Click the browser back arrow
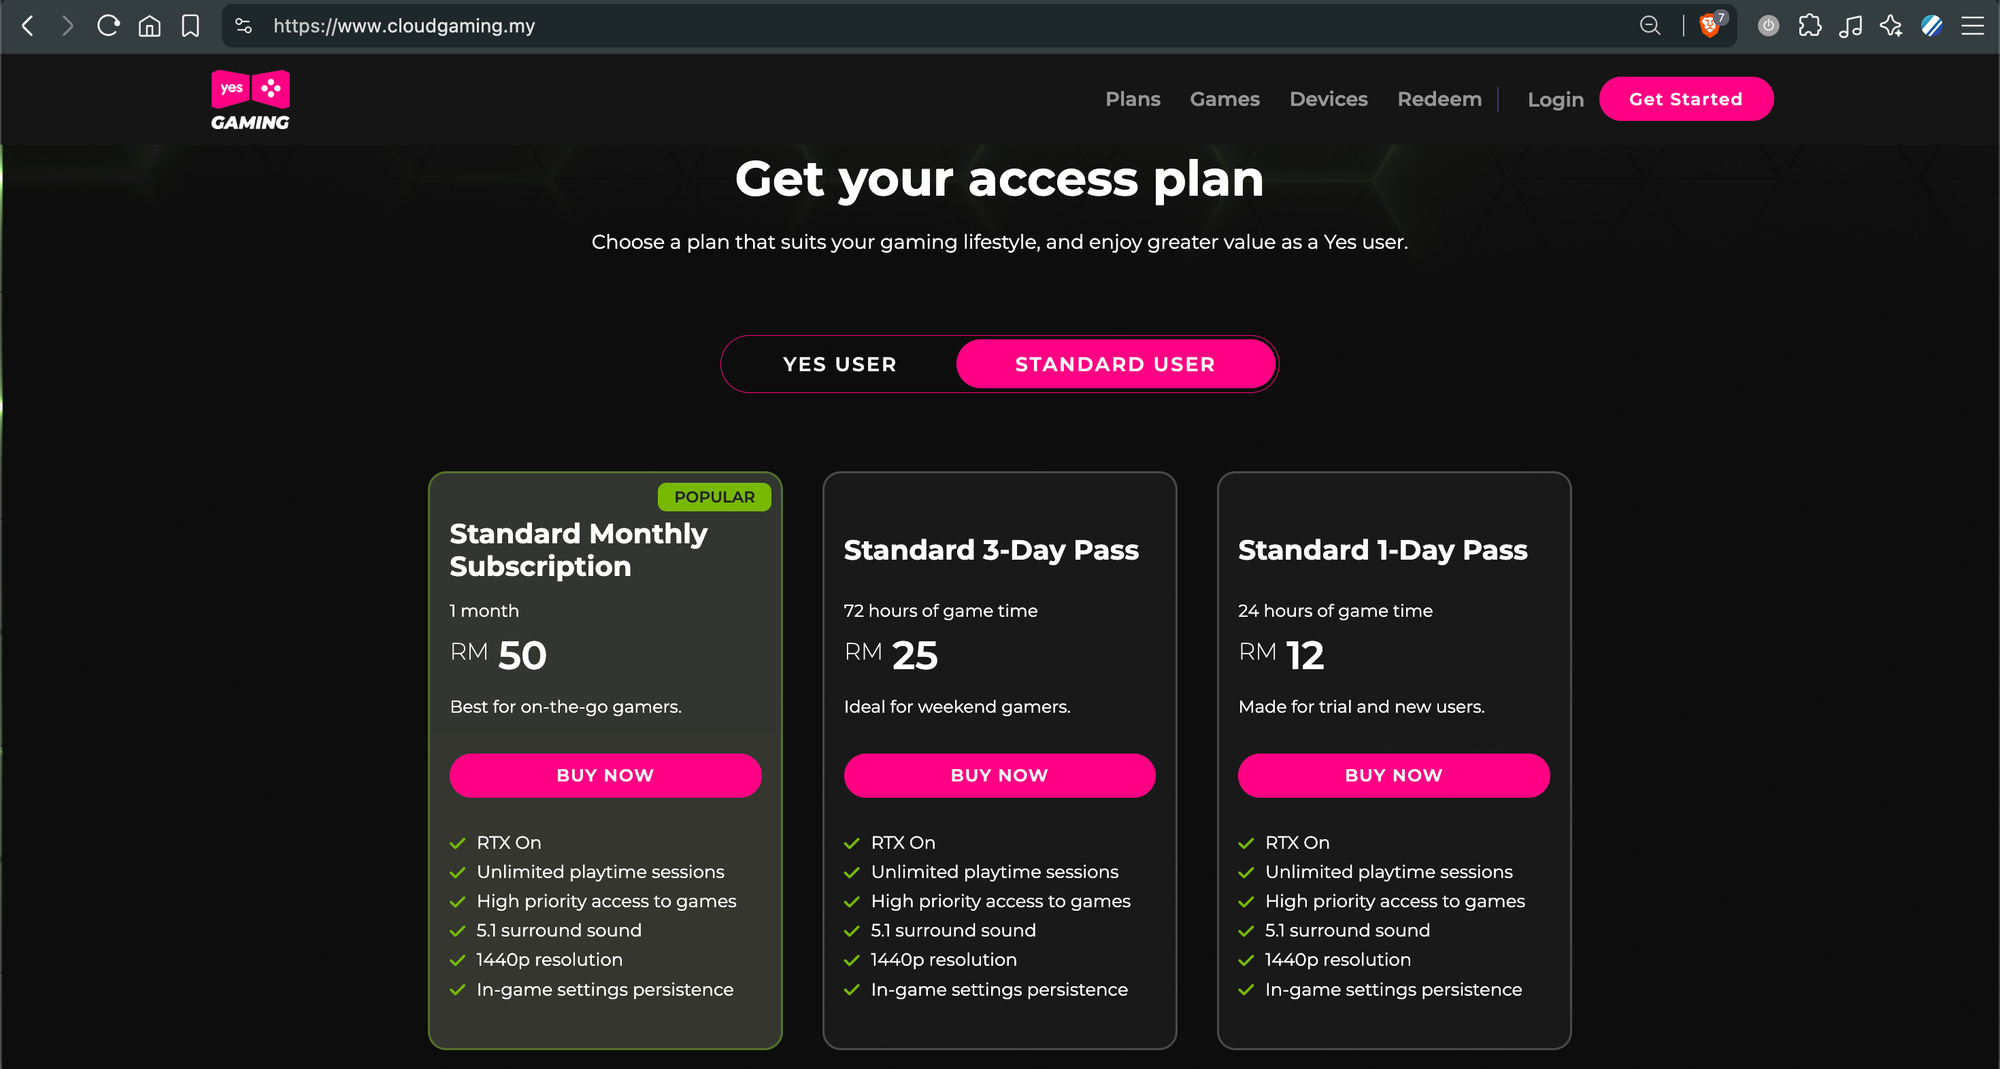 (x=28, y=26)
